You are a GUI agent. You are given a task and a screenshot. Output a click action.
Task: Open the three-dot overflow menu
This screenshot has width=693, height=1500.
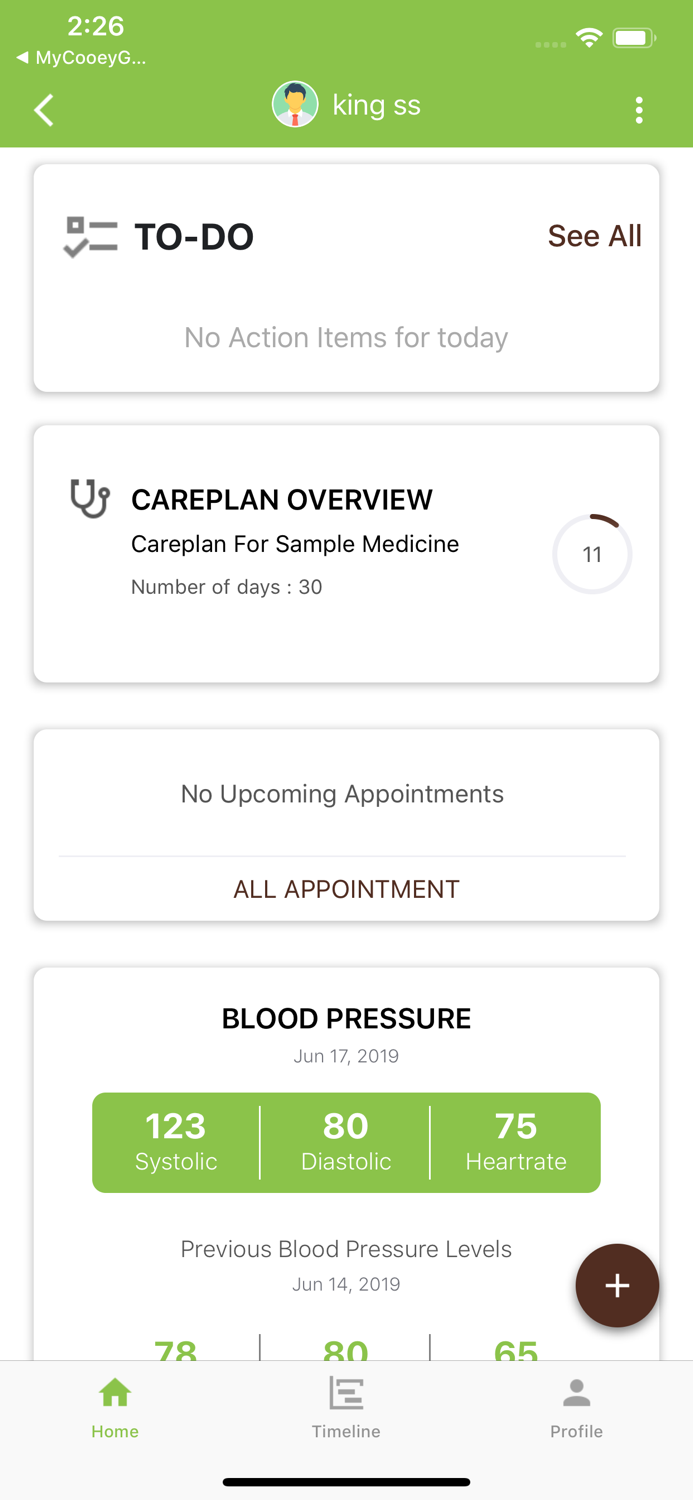(639, 110)
